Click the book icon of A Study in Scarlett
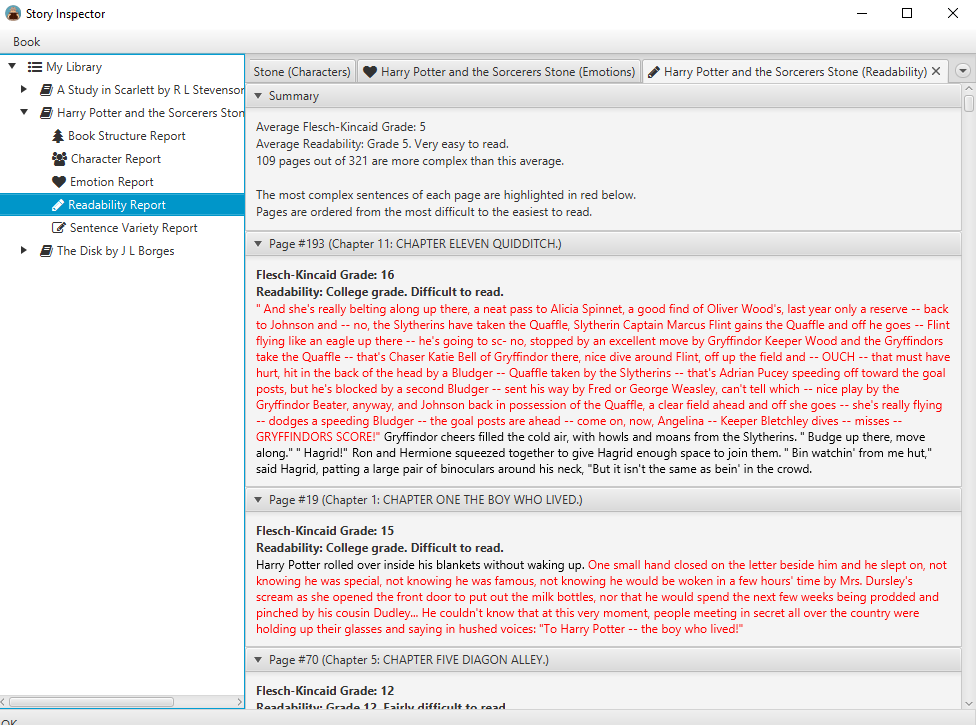 coord(46,90)
